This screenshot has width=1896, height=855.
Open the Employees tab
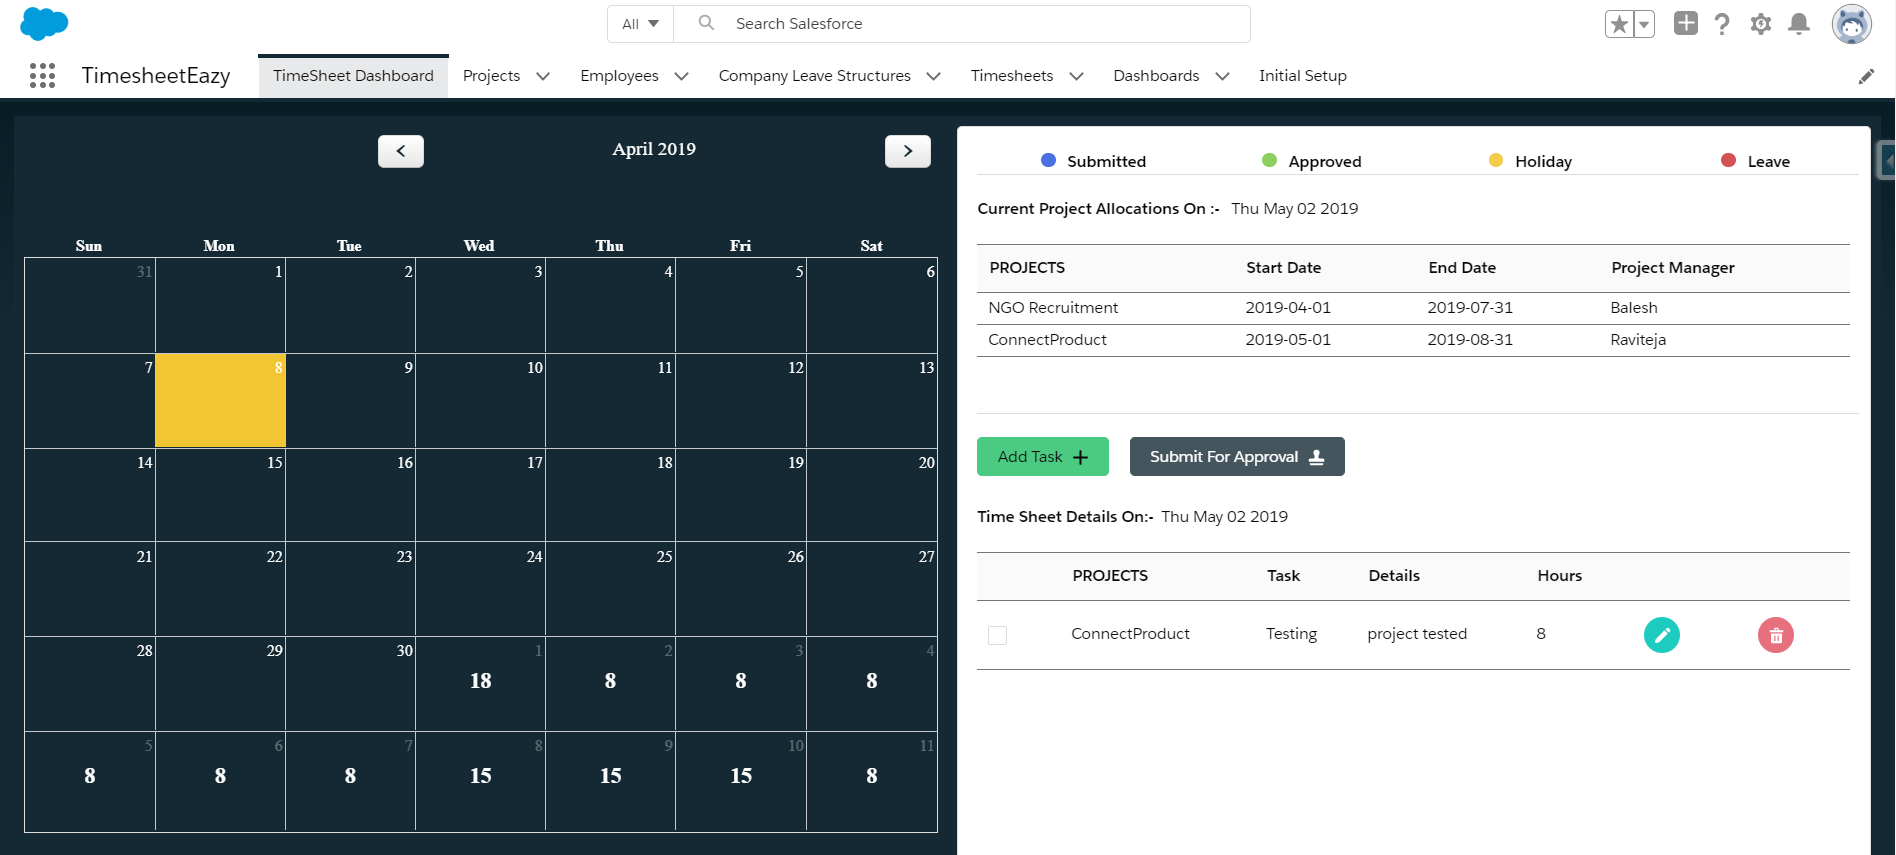(x=619, y=76)
